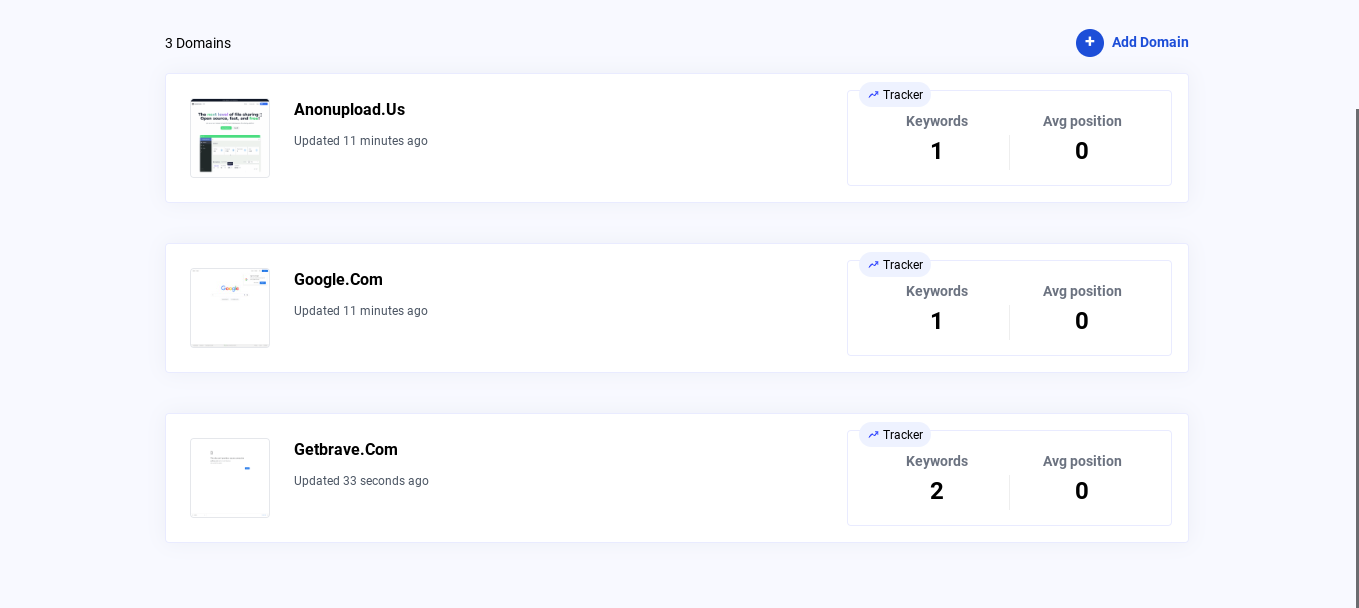Viewport: 1359px width, 608px height.
Task: Click the trending arrow icon on Google.Com Tracker badge
Action: point(871,265)
